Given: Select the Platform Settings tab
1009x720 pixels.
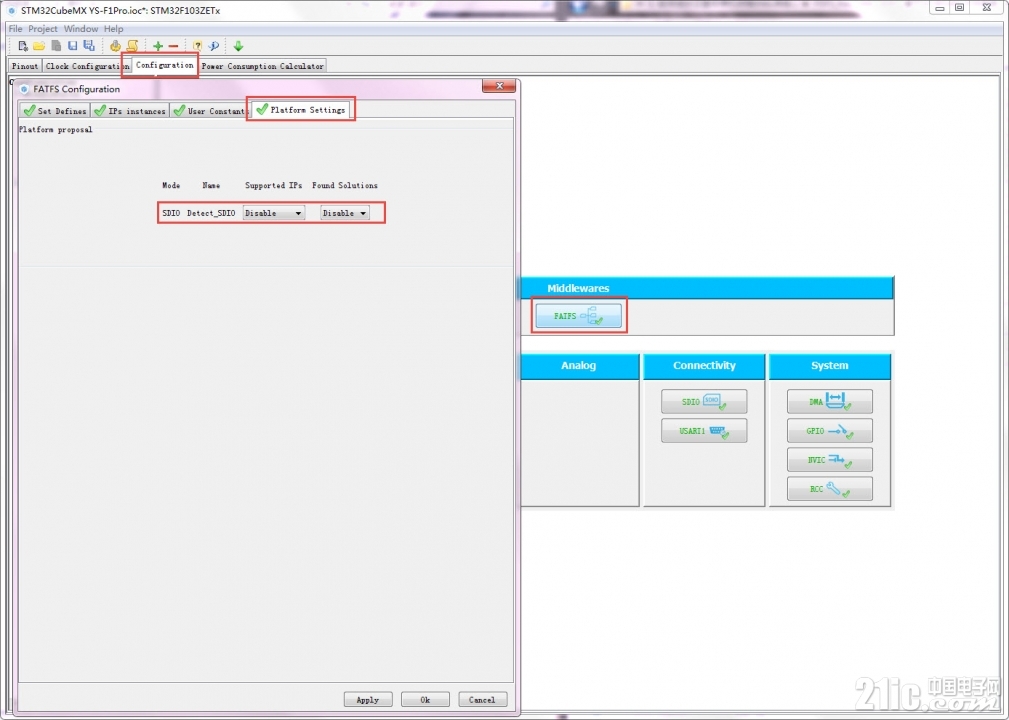Looking at the screenshot, I should coord(301,110).
